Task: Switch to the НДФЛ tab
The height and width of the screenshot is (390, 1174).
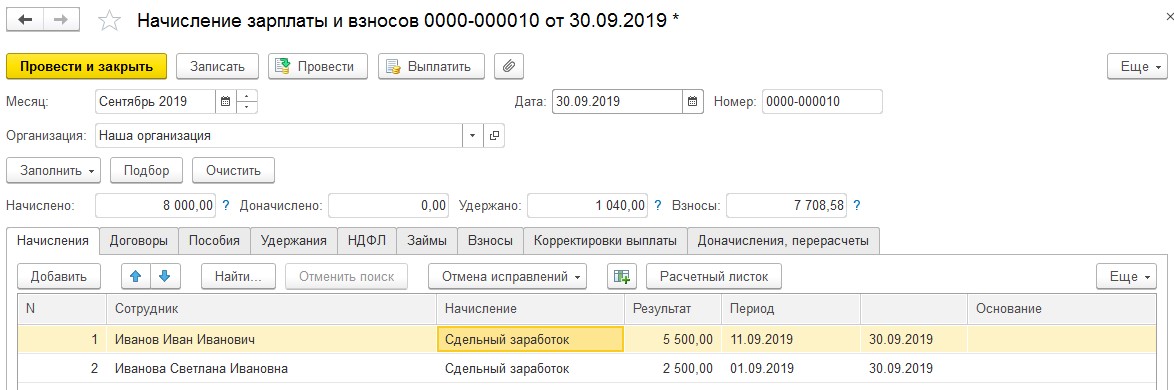Action: tap(367, 240)
